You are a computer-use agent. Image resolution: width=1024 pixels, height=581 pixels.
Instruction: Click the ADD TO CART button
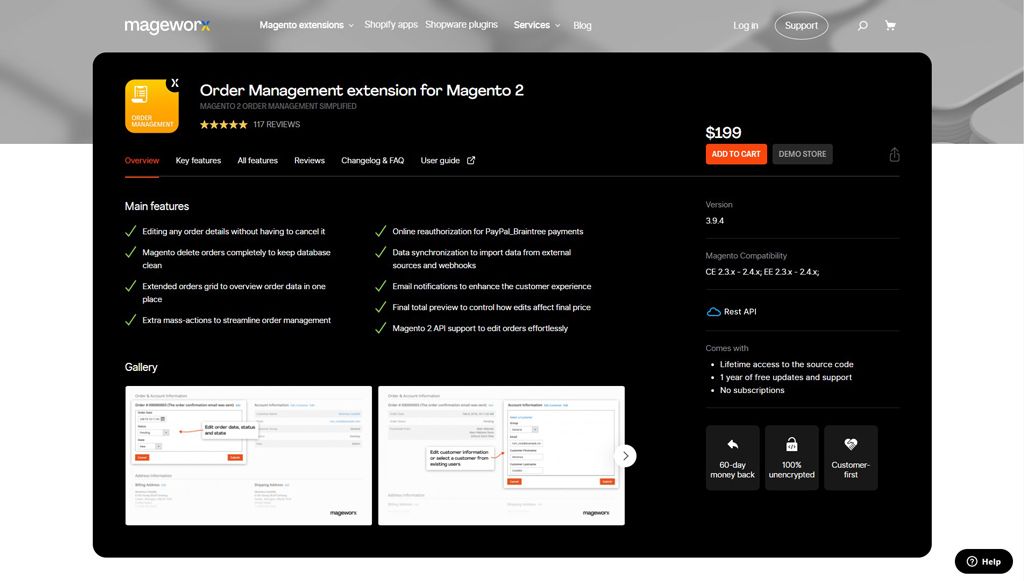736,154
